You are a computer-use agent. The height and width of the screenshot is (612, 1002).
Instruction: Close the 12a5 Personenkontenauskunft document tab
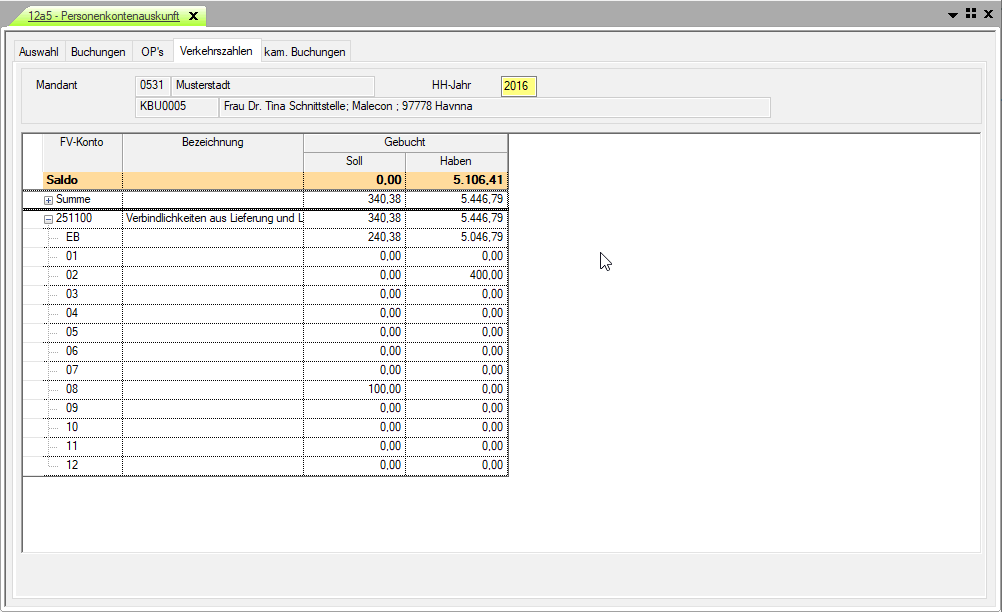click(194, 16)
